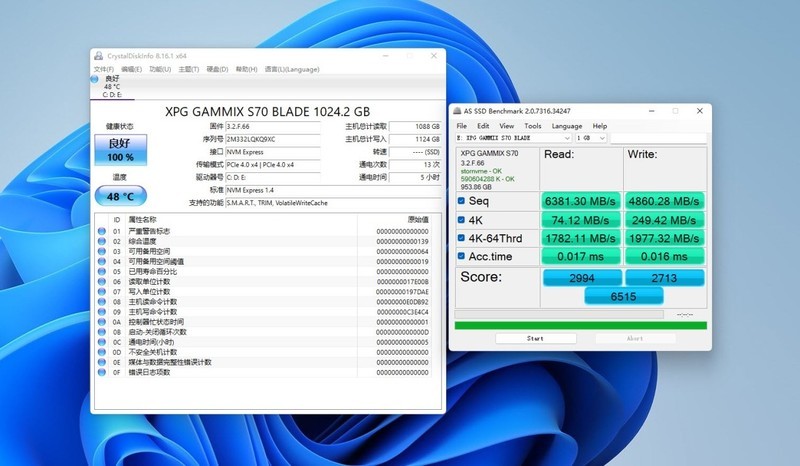Click status icon for attribute 0E 媒体与数据完整性错误计数
The image size is (800, 466).
(x=102, y=362)
